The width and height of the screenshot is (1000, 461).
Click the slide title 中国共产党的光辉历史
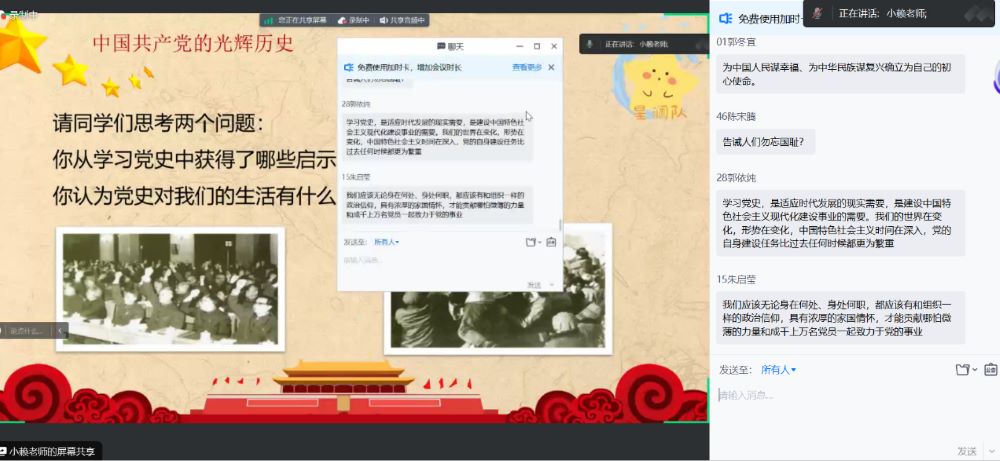[x=193, y=43]
